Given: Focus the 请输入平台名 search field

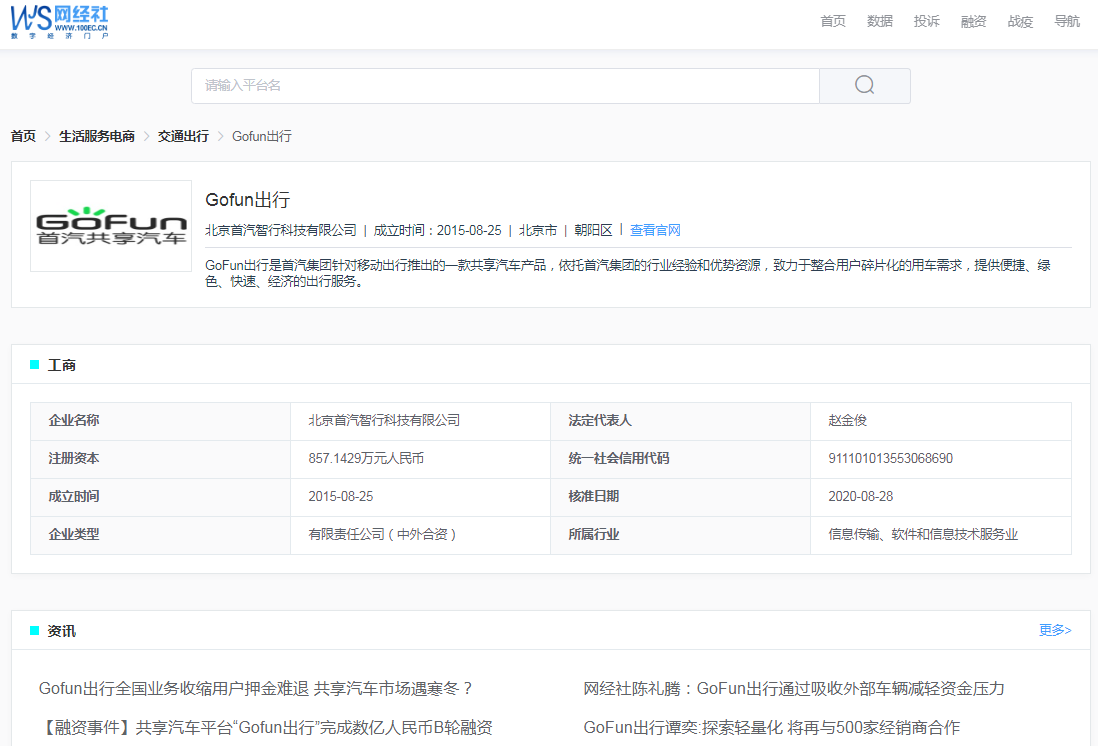Looking at the screenshot, I should click(505, 85).
